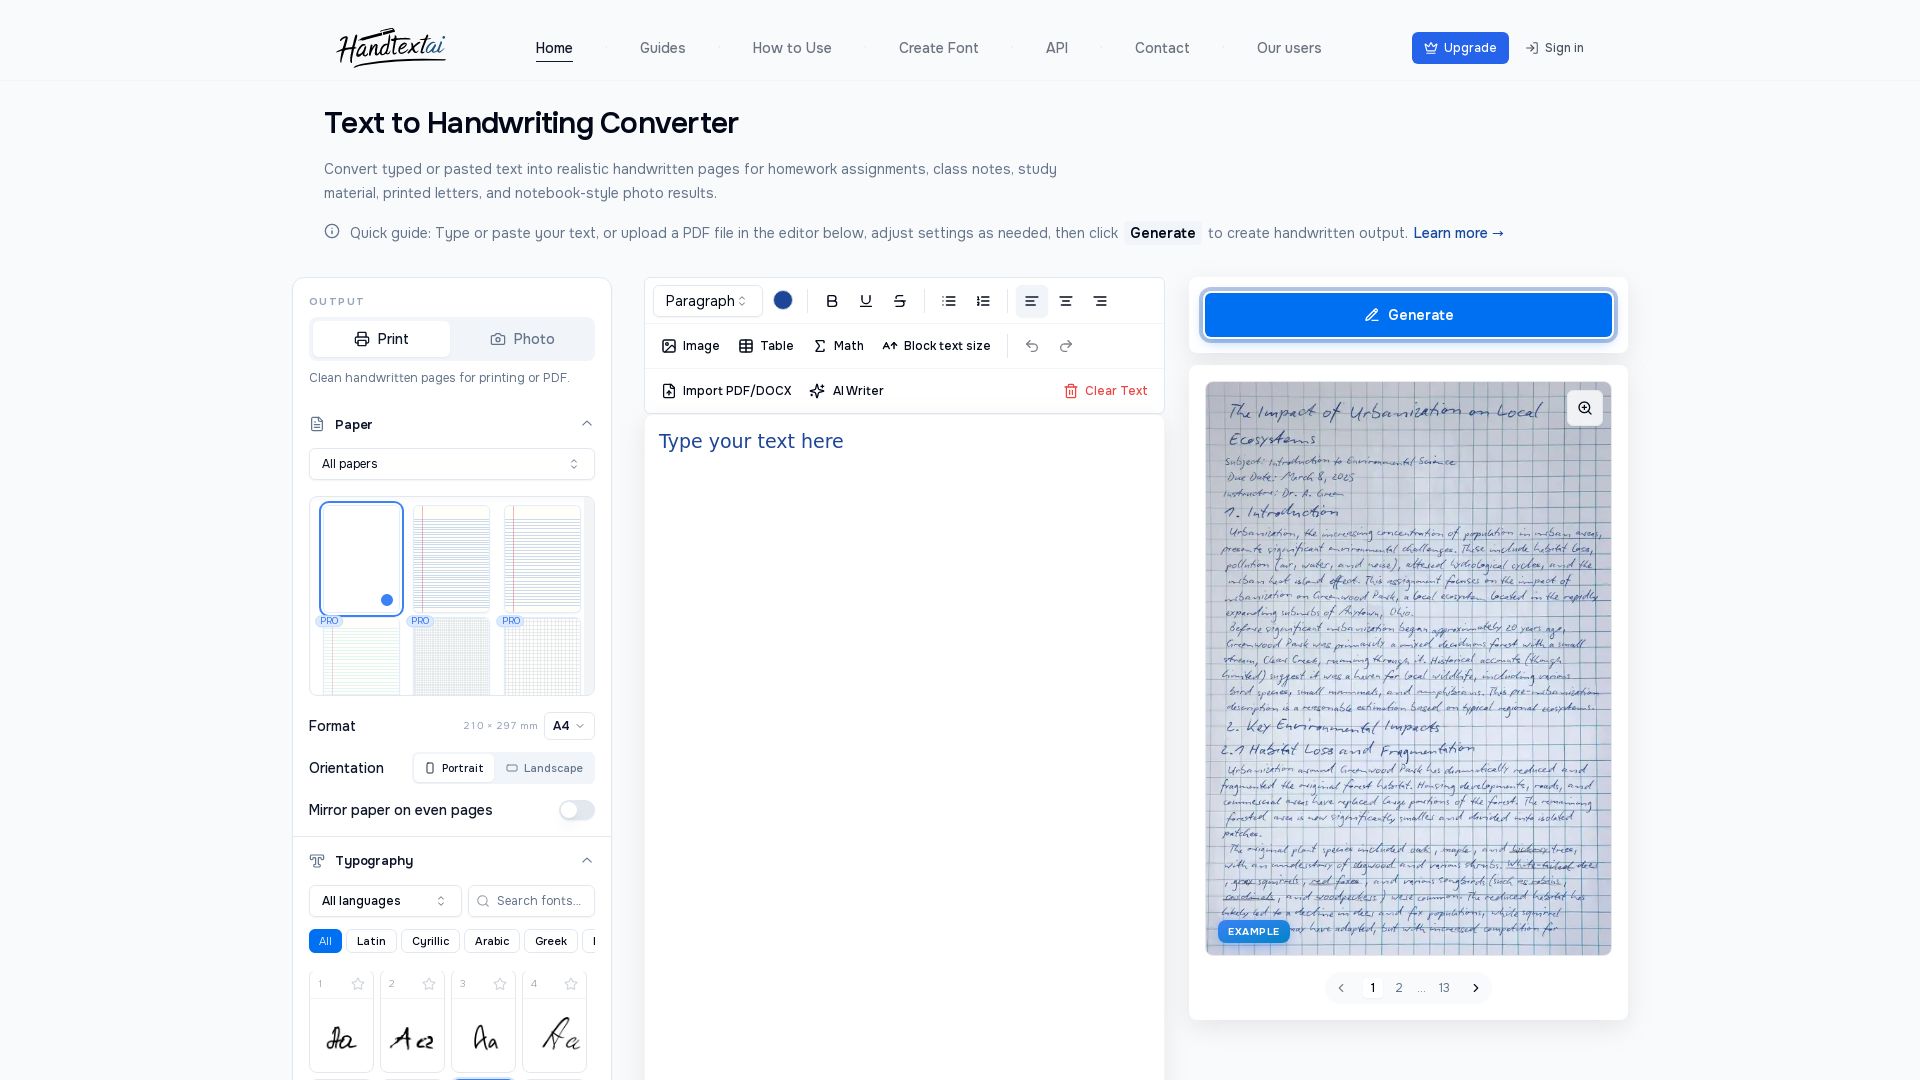The height and width of the screenshot is (1080, 1920).
Task: Open the blue text color picker
Action: (783, 300)
